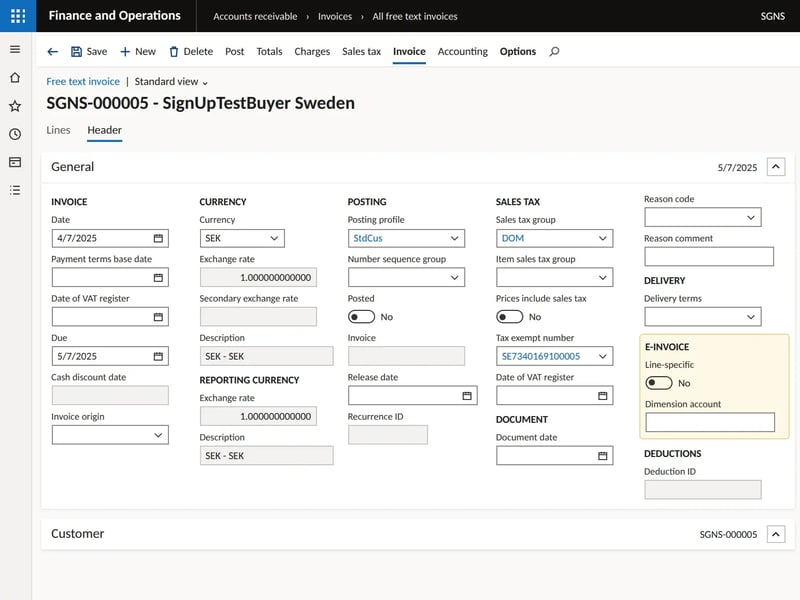This screenshot has width=800, height=600.
Task: Click the Dimension account field
Action: pos(710,422)
